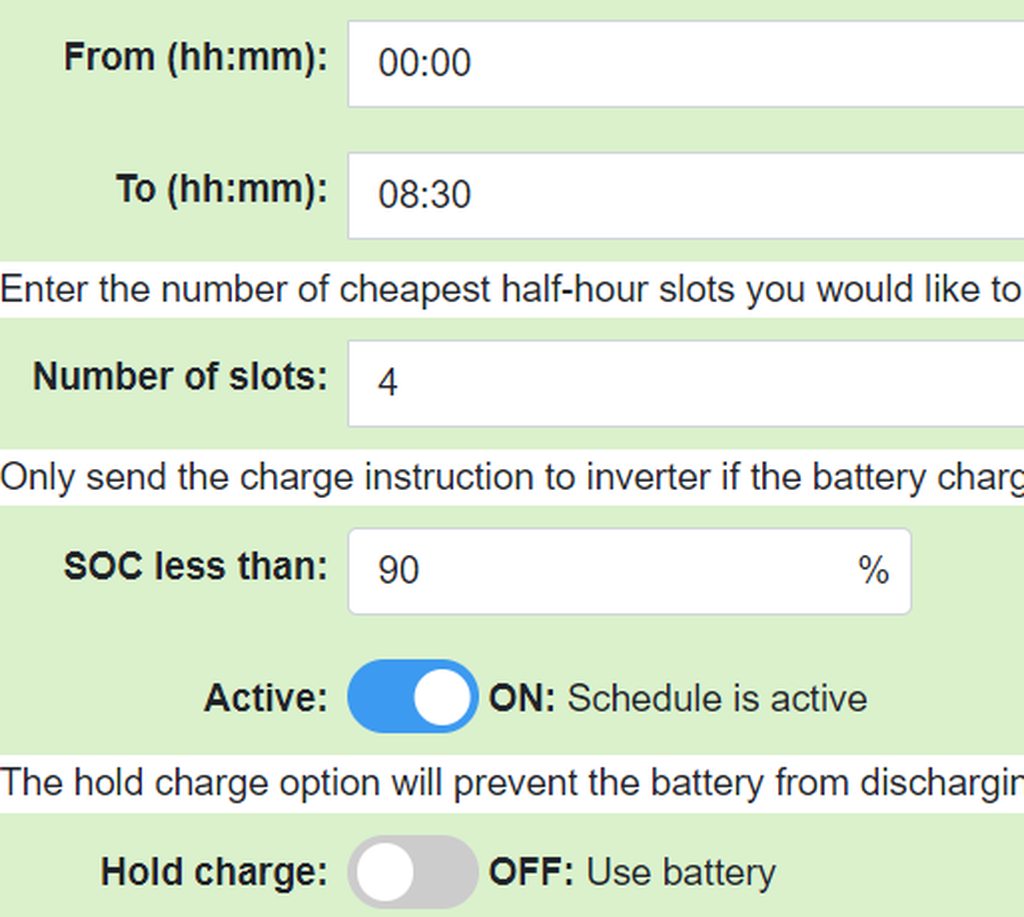Enable the Hold charge toggle switch
Viewport: 1024px width, 917px height.
click(413, 872)
